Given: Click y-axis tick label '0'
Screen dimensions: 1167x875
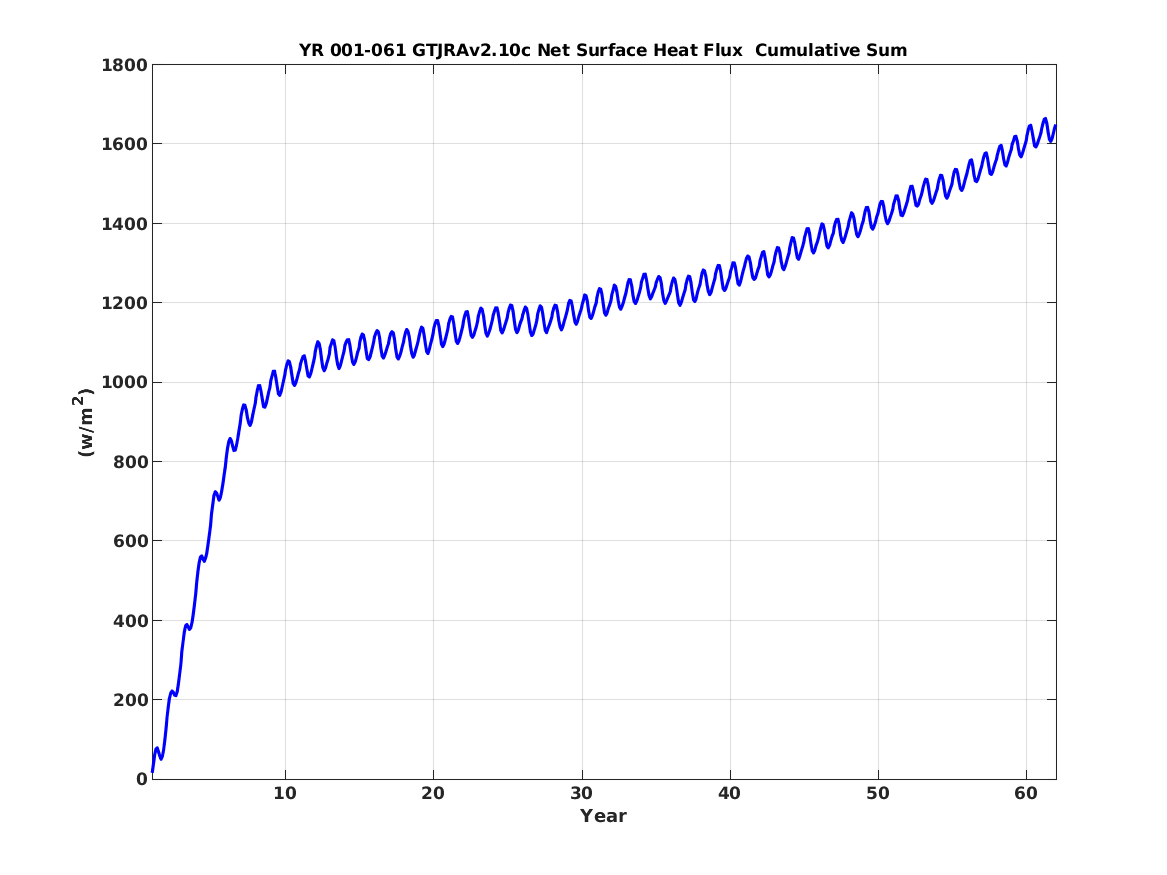Looking at the screenshot, I should click(142, 780).
